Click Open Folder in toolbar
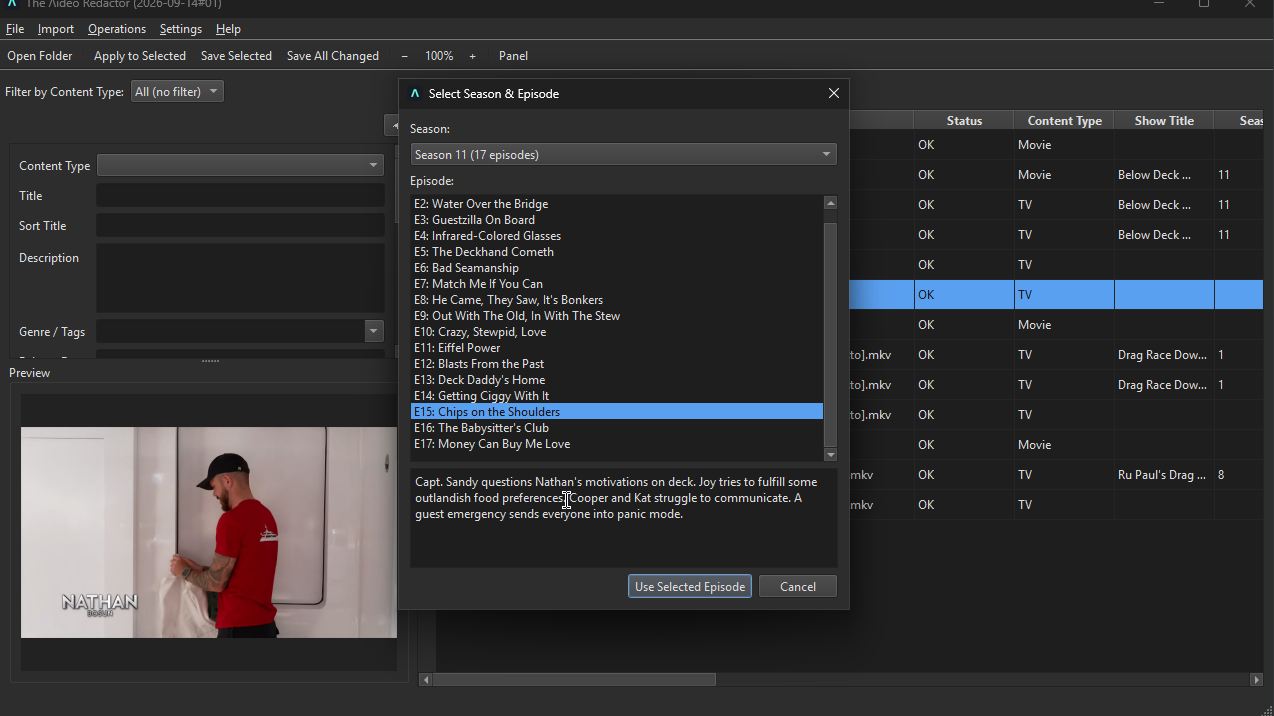The width and height of the screenshot is (1274, 716). pos(40,56)
